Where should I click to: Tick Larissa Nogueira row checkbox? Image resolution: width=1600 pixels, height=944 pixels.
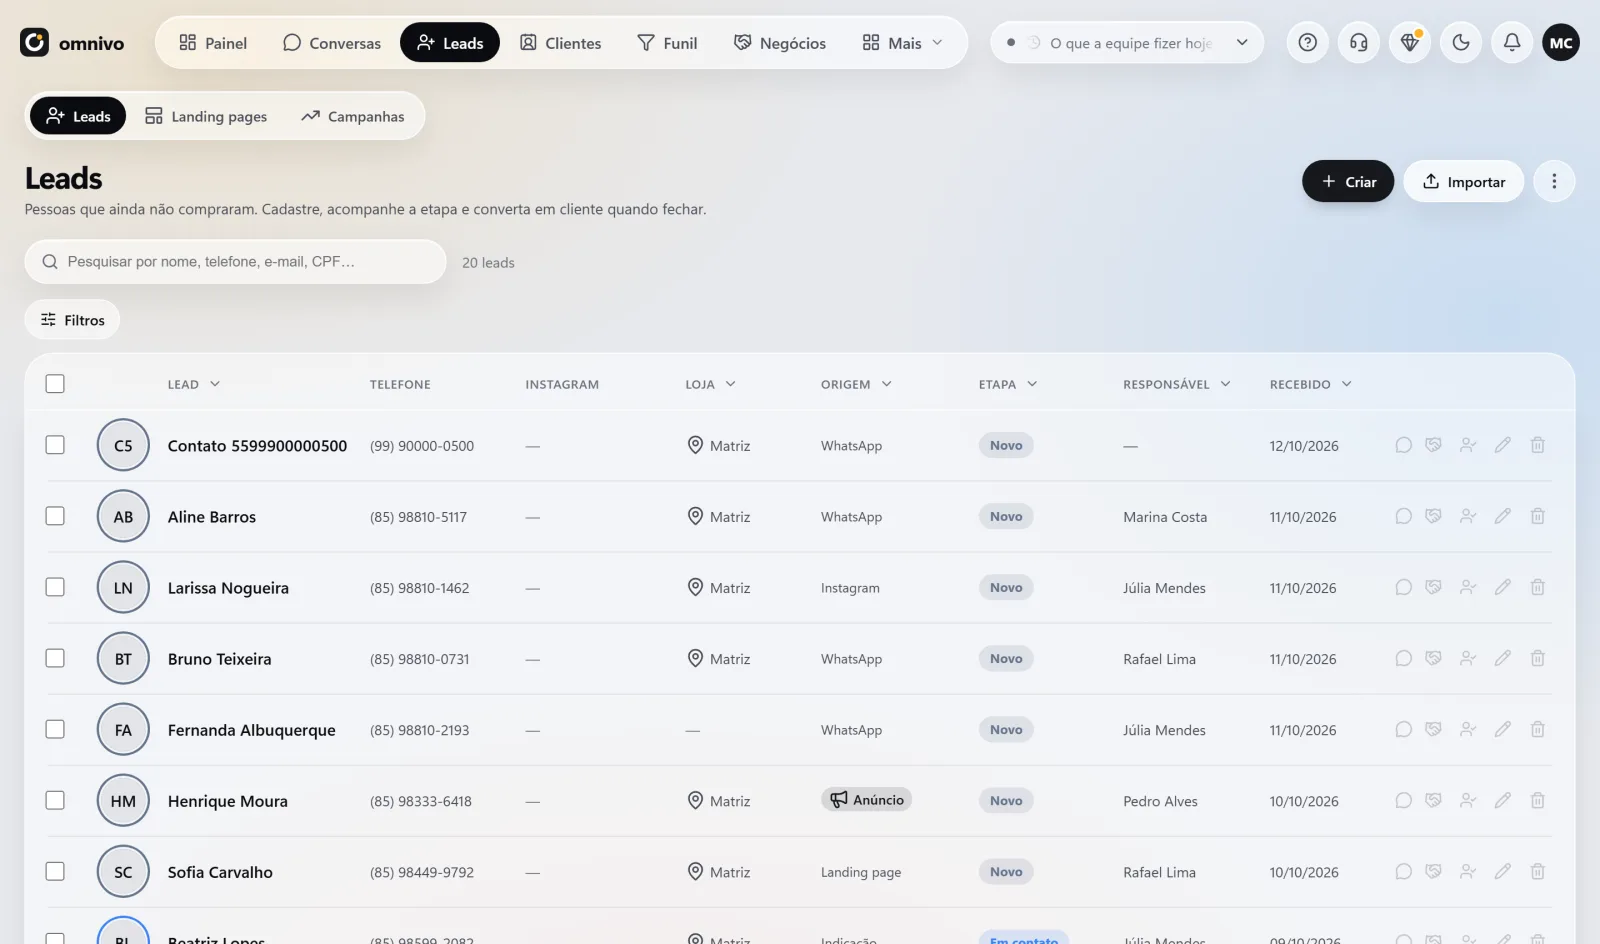click(x=55, y=587)
